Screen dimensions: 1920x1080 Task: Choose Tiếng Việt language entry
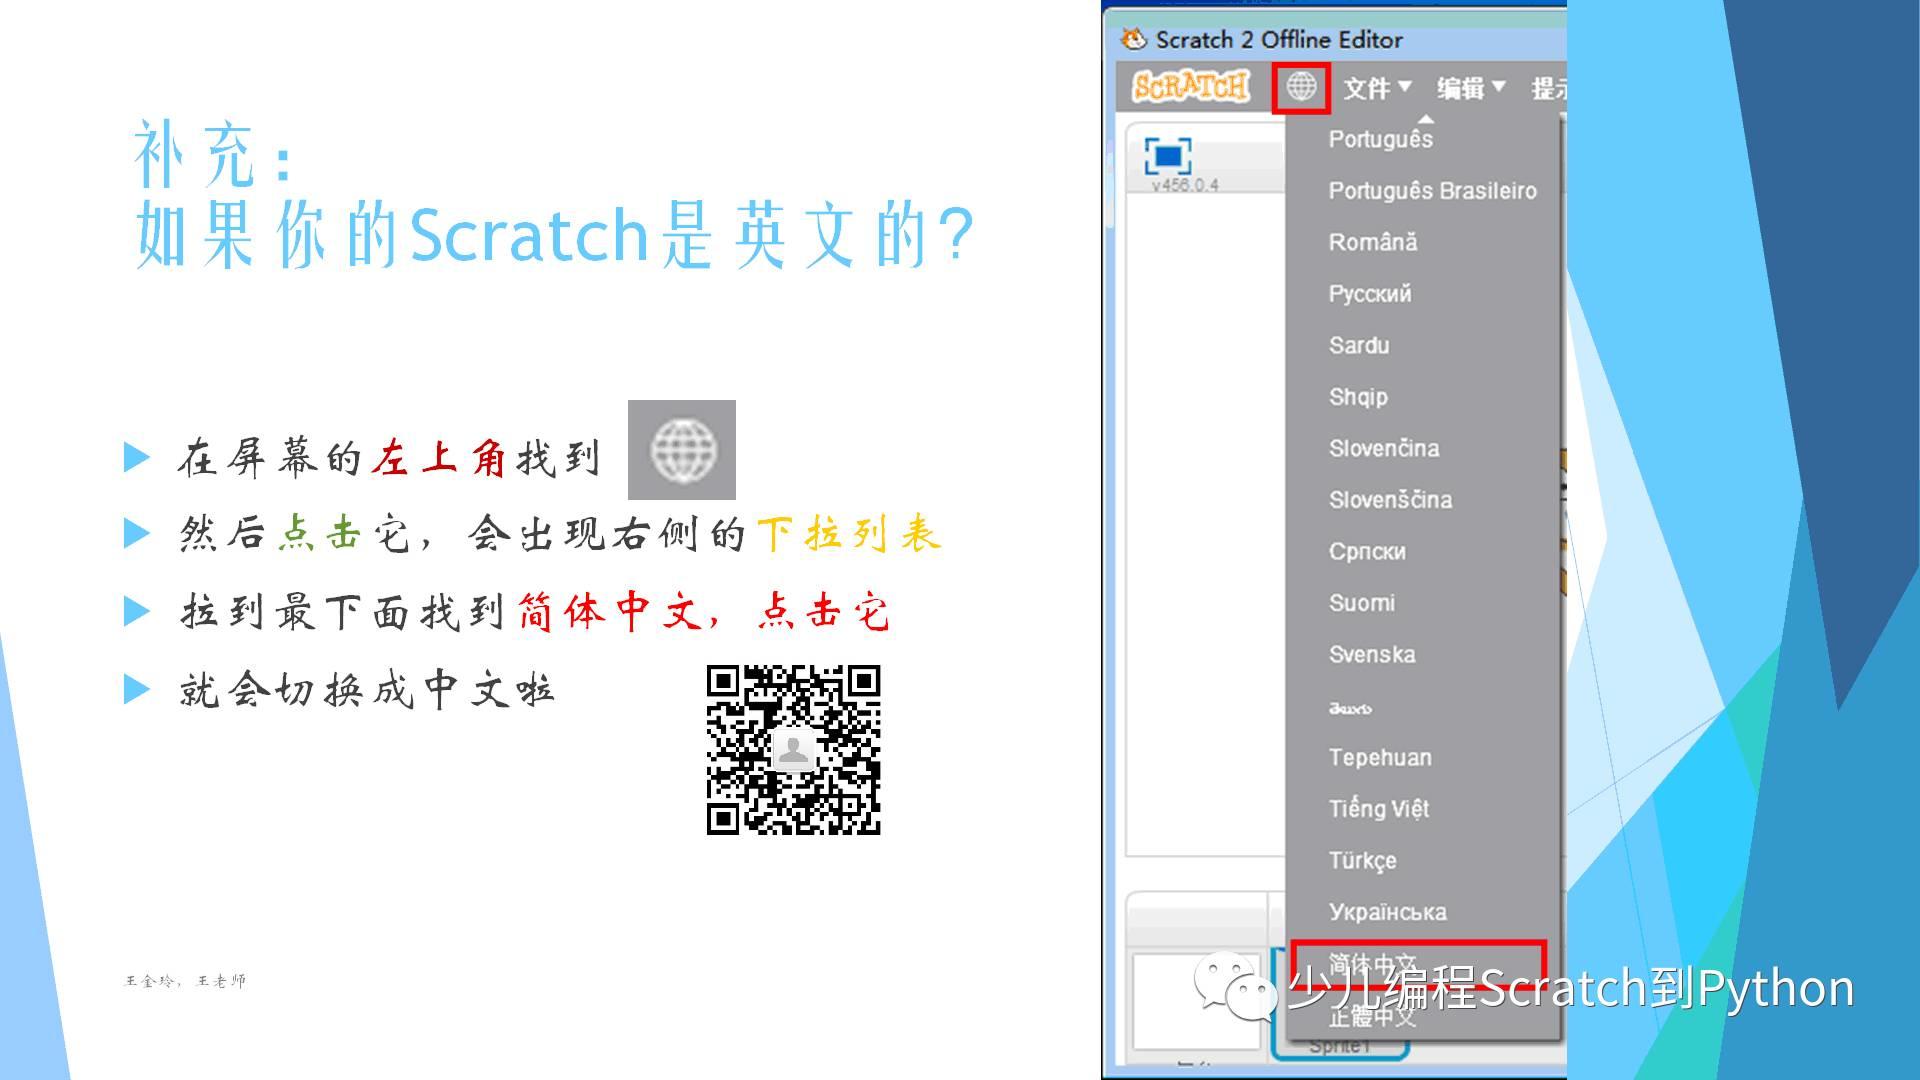click(1378, 809)
